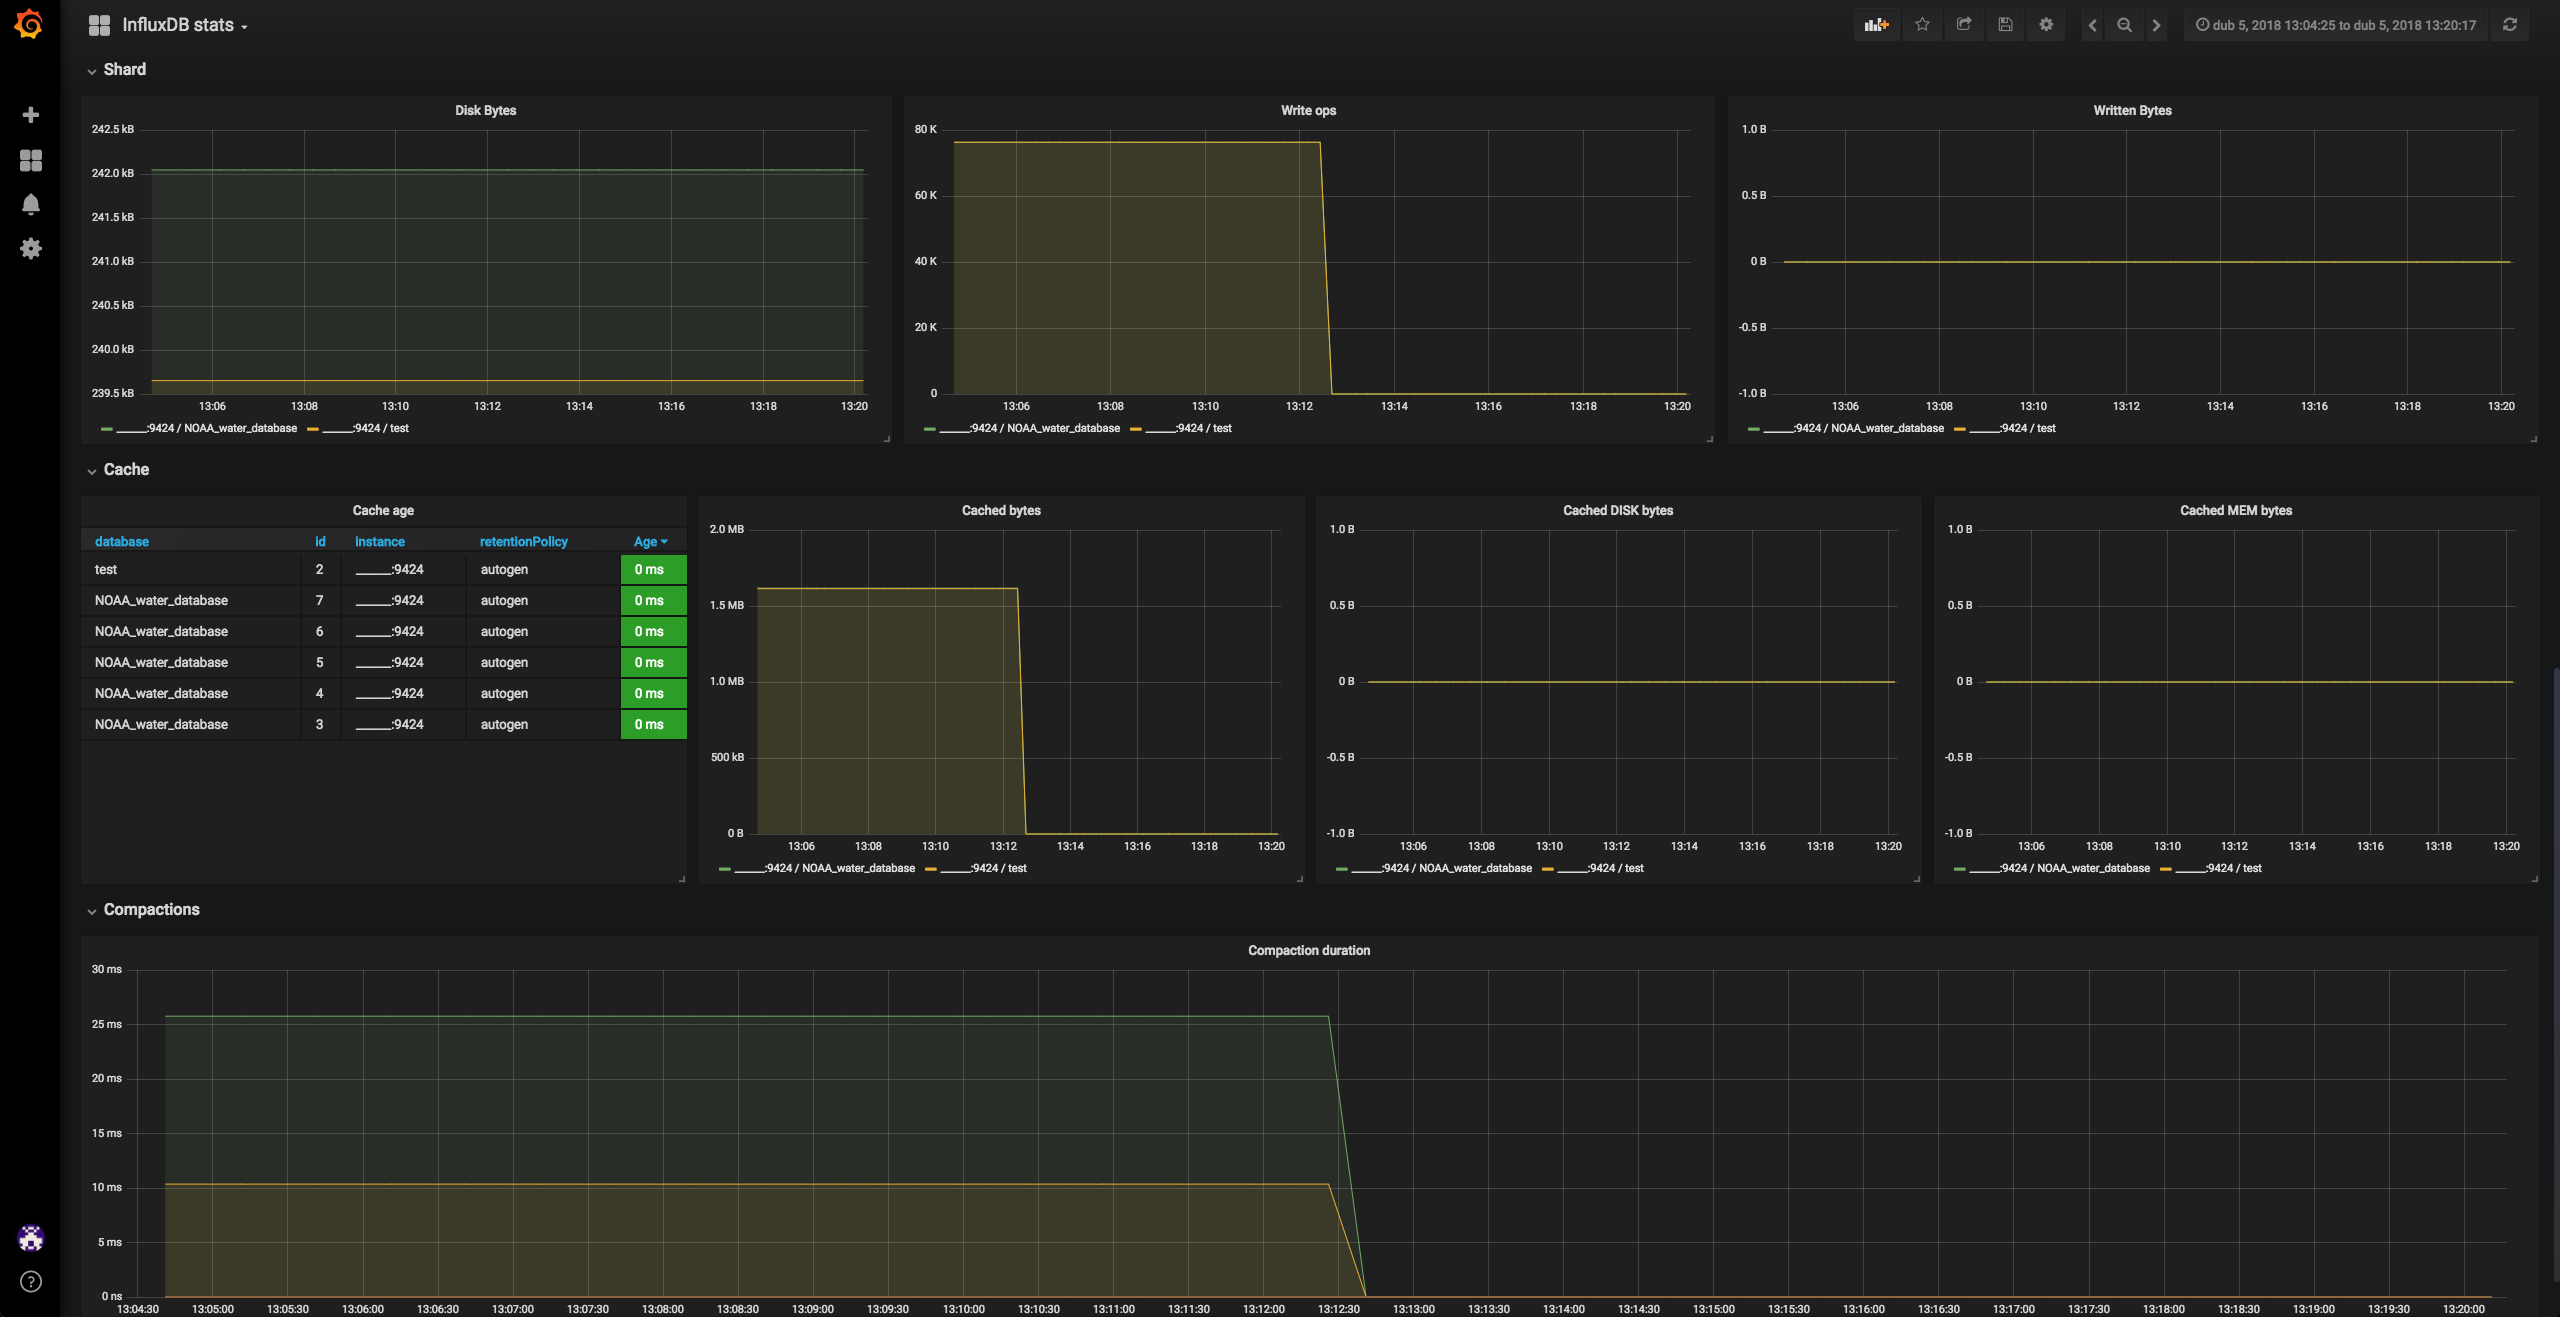Viewport: 2560px width, 1317px height.
Task: Click the Grafana logo icon
Action: point(29,24)
